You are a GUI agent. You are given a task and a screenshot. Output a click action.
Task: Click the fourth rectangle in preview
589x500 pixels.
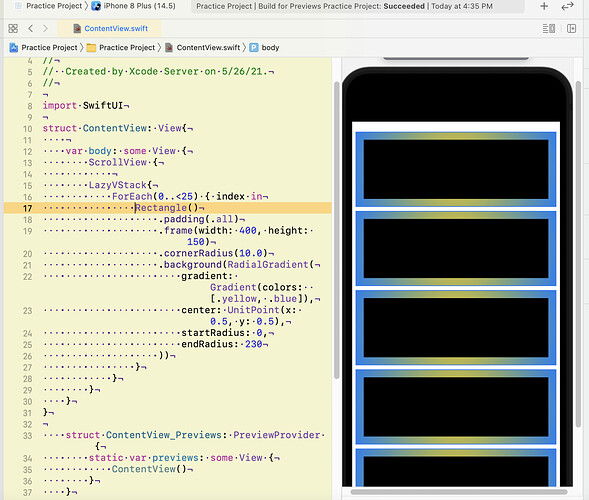point(456,407)
